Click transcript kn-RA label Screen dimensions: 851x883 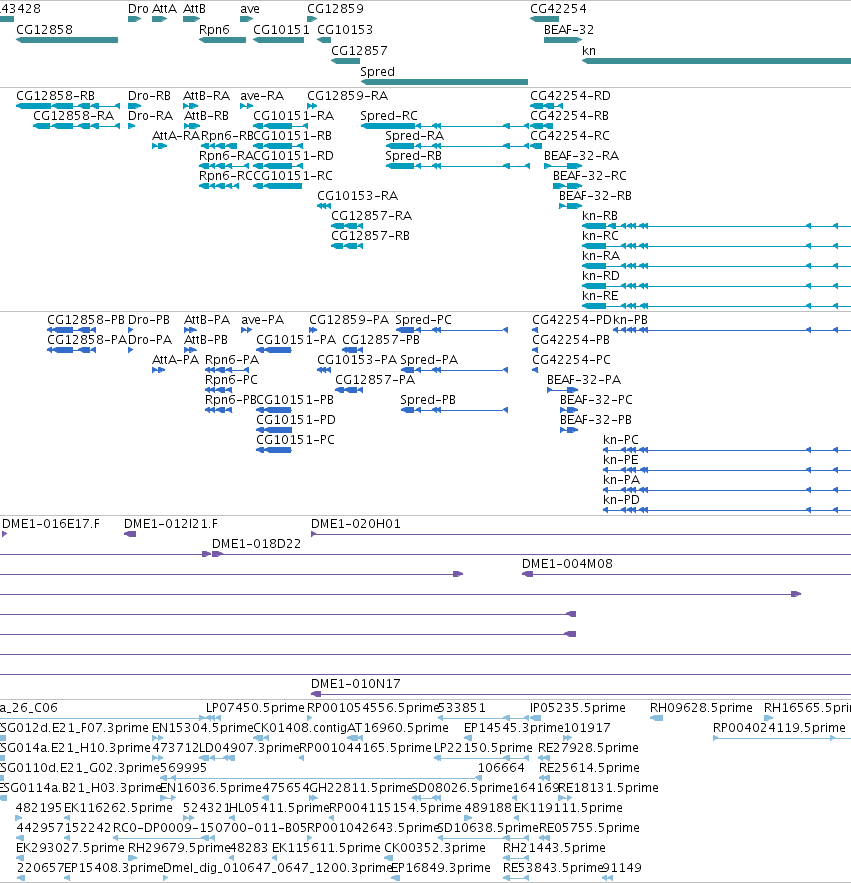pyautogui.click(x=601, y=256)
